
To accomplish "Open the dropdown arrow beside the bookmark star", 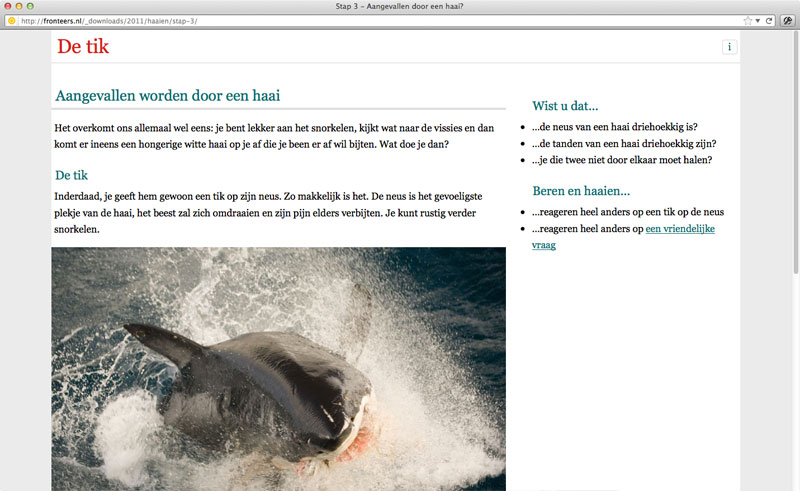I will tap(758, 20).
